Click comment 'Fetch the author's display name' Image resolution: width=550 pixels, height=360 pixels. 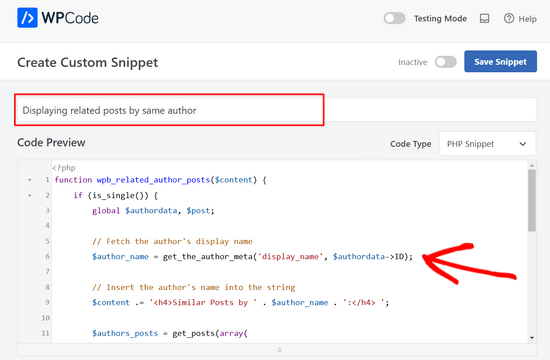coord(172,241)
